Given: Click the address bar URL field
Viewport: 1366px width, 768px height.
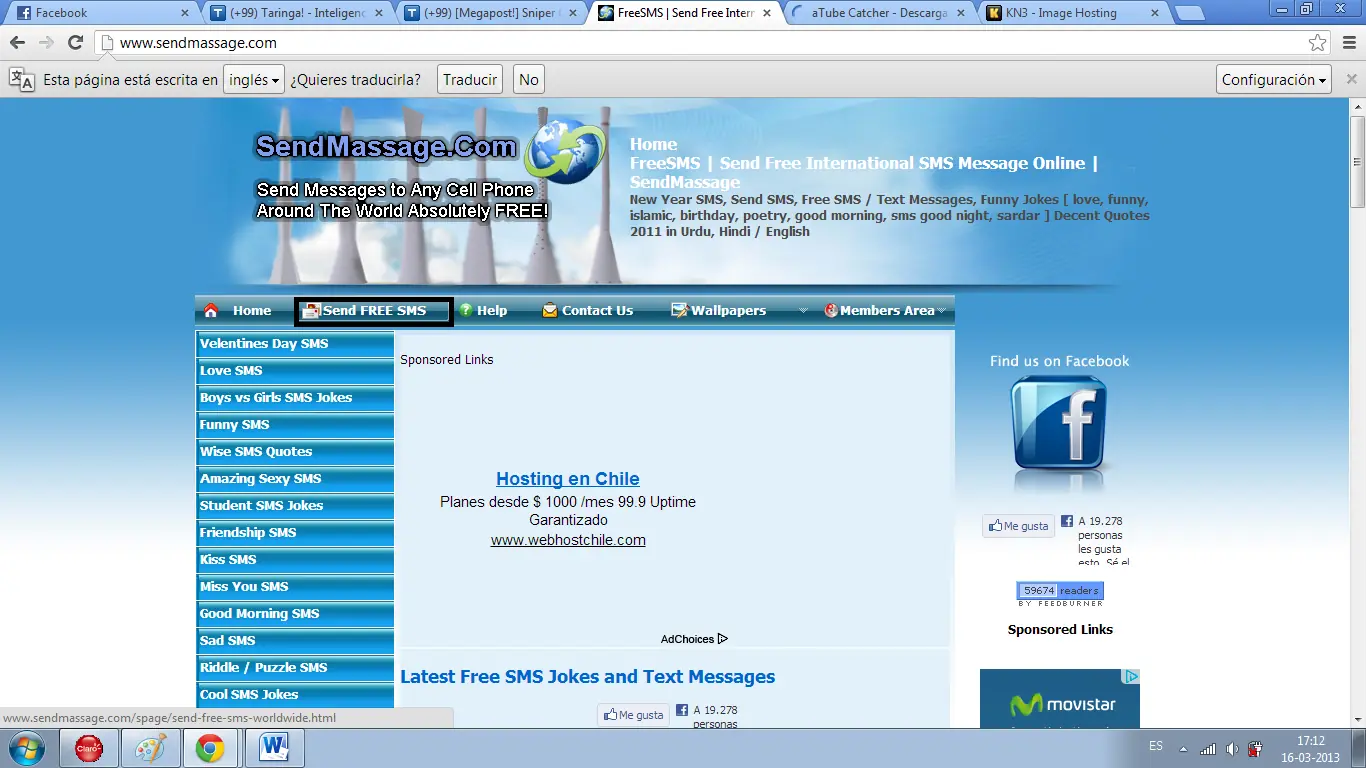Looking at the screenshot, I should pos(700,43).
